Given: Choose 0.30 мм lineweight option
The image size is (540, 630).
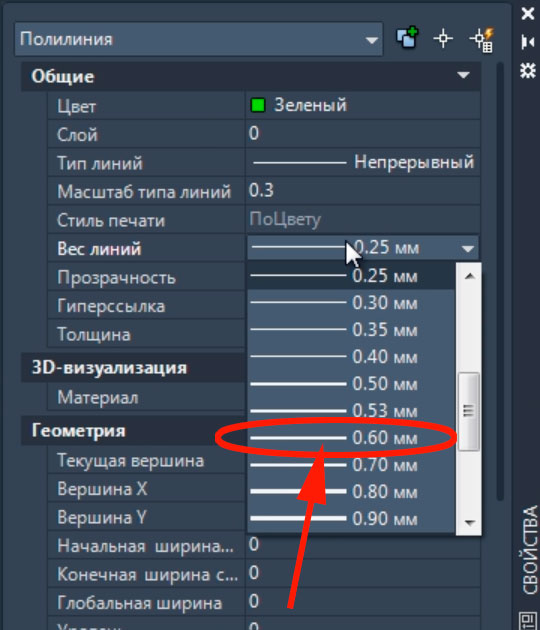Looking at the screenshot, I should 351,303.
